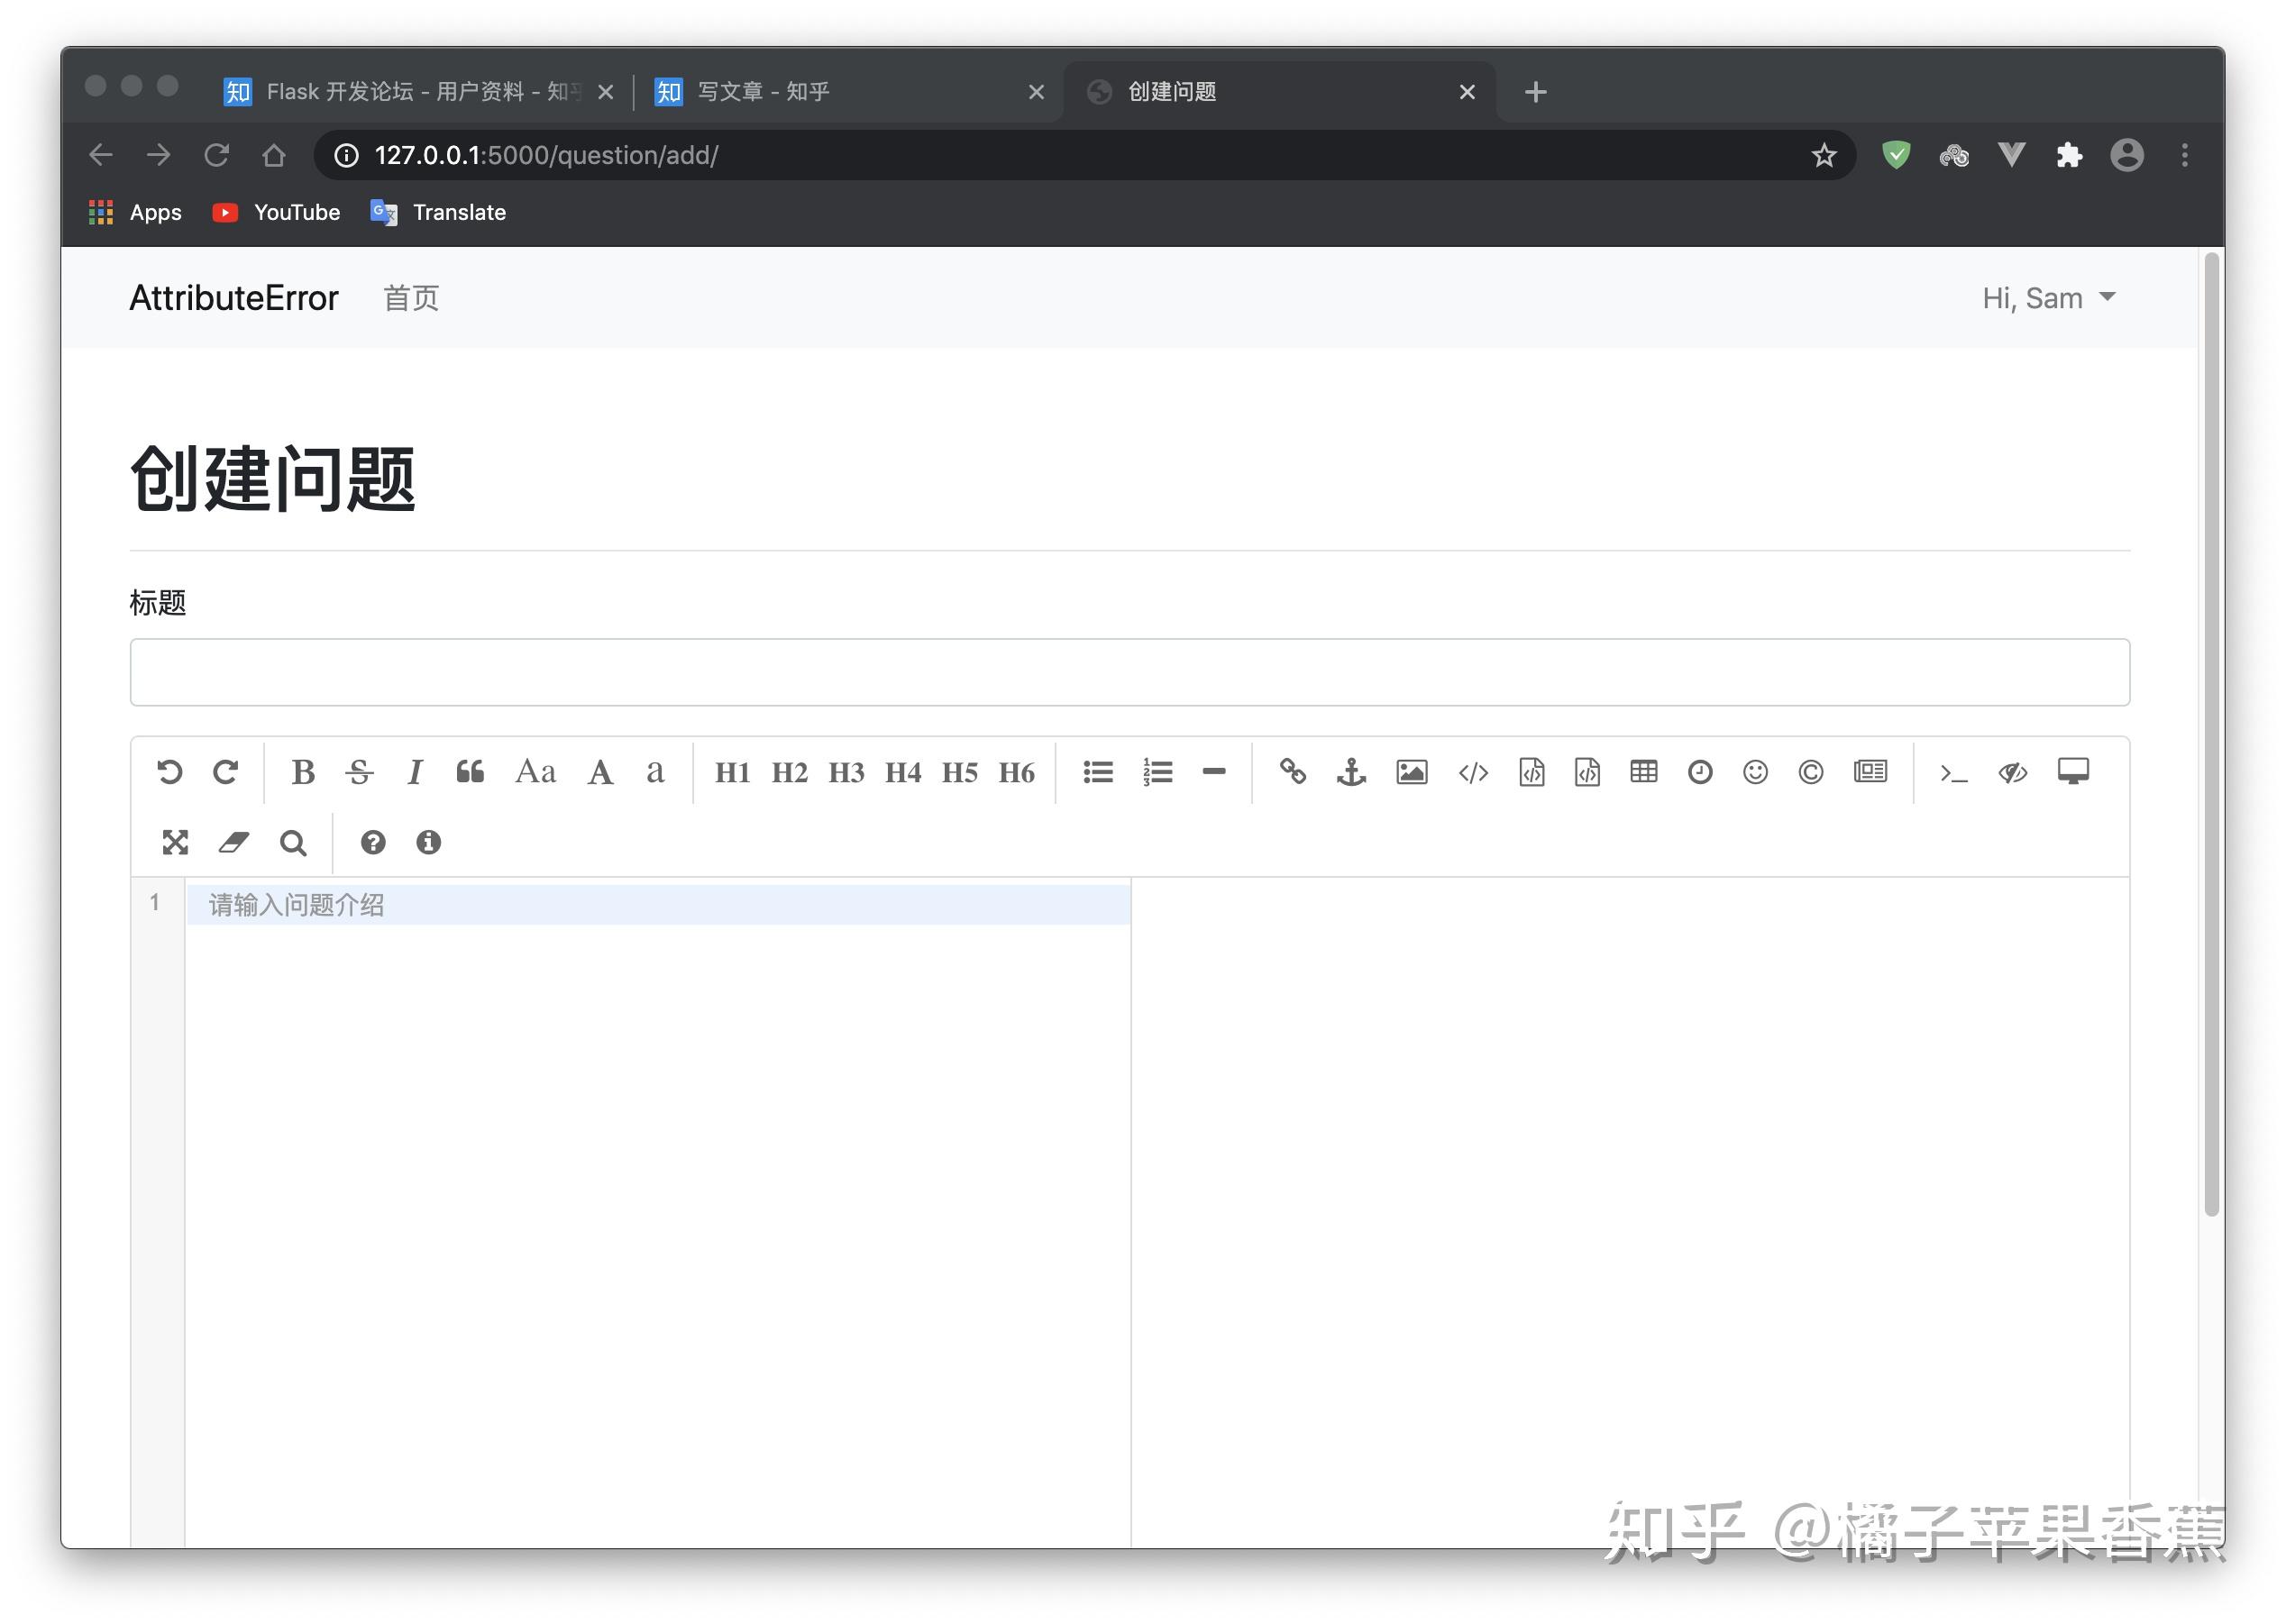
Task: Click the 标题 title input field
Action: [1129, 672]
